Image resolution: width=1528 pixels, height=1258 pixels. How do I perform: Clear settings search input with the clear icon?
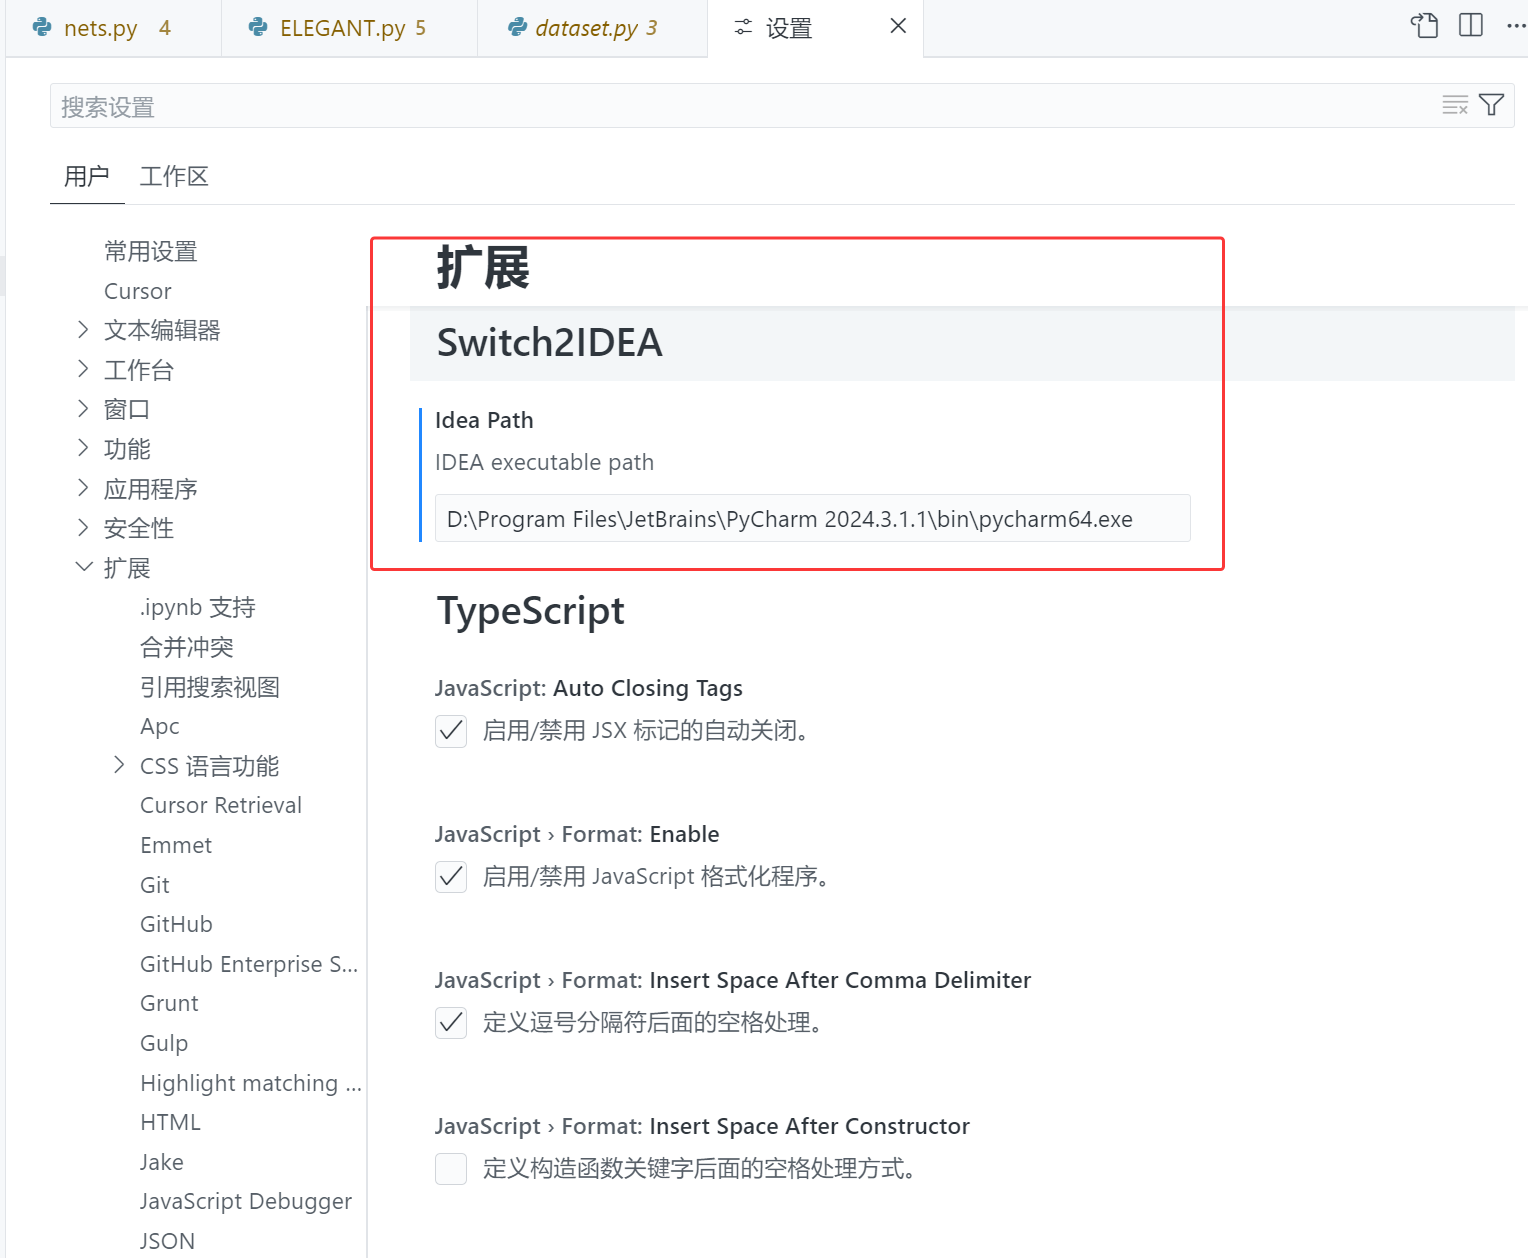(1455, 104)
